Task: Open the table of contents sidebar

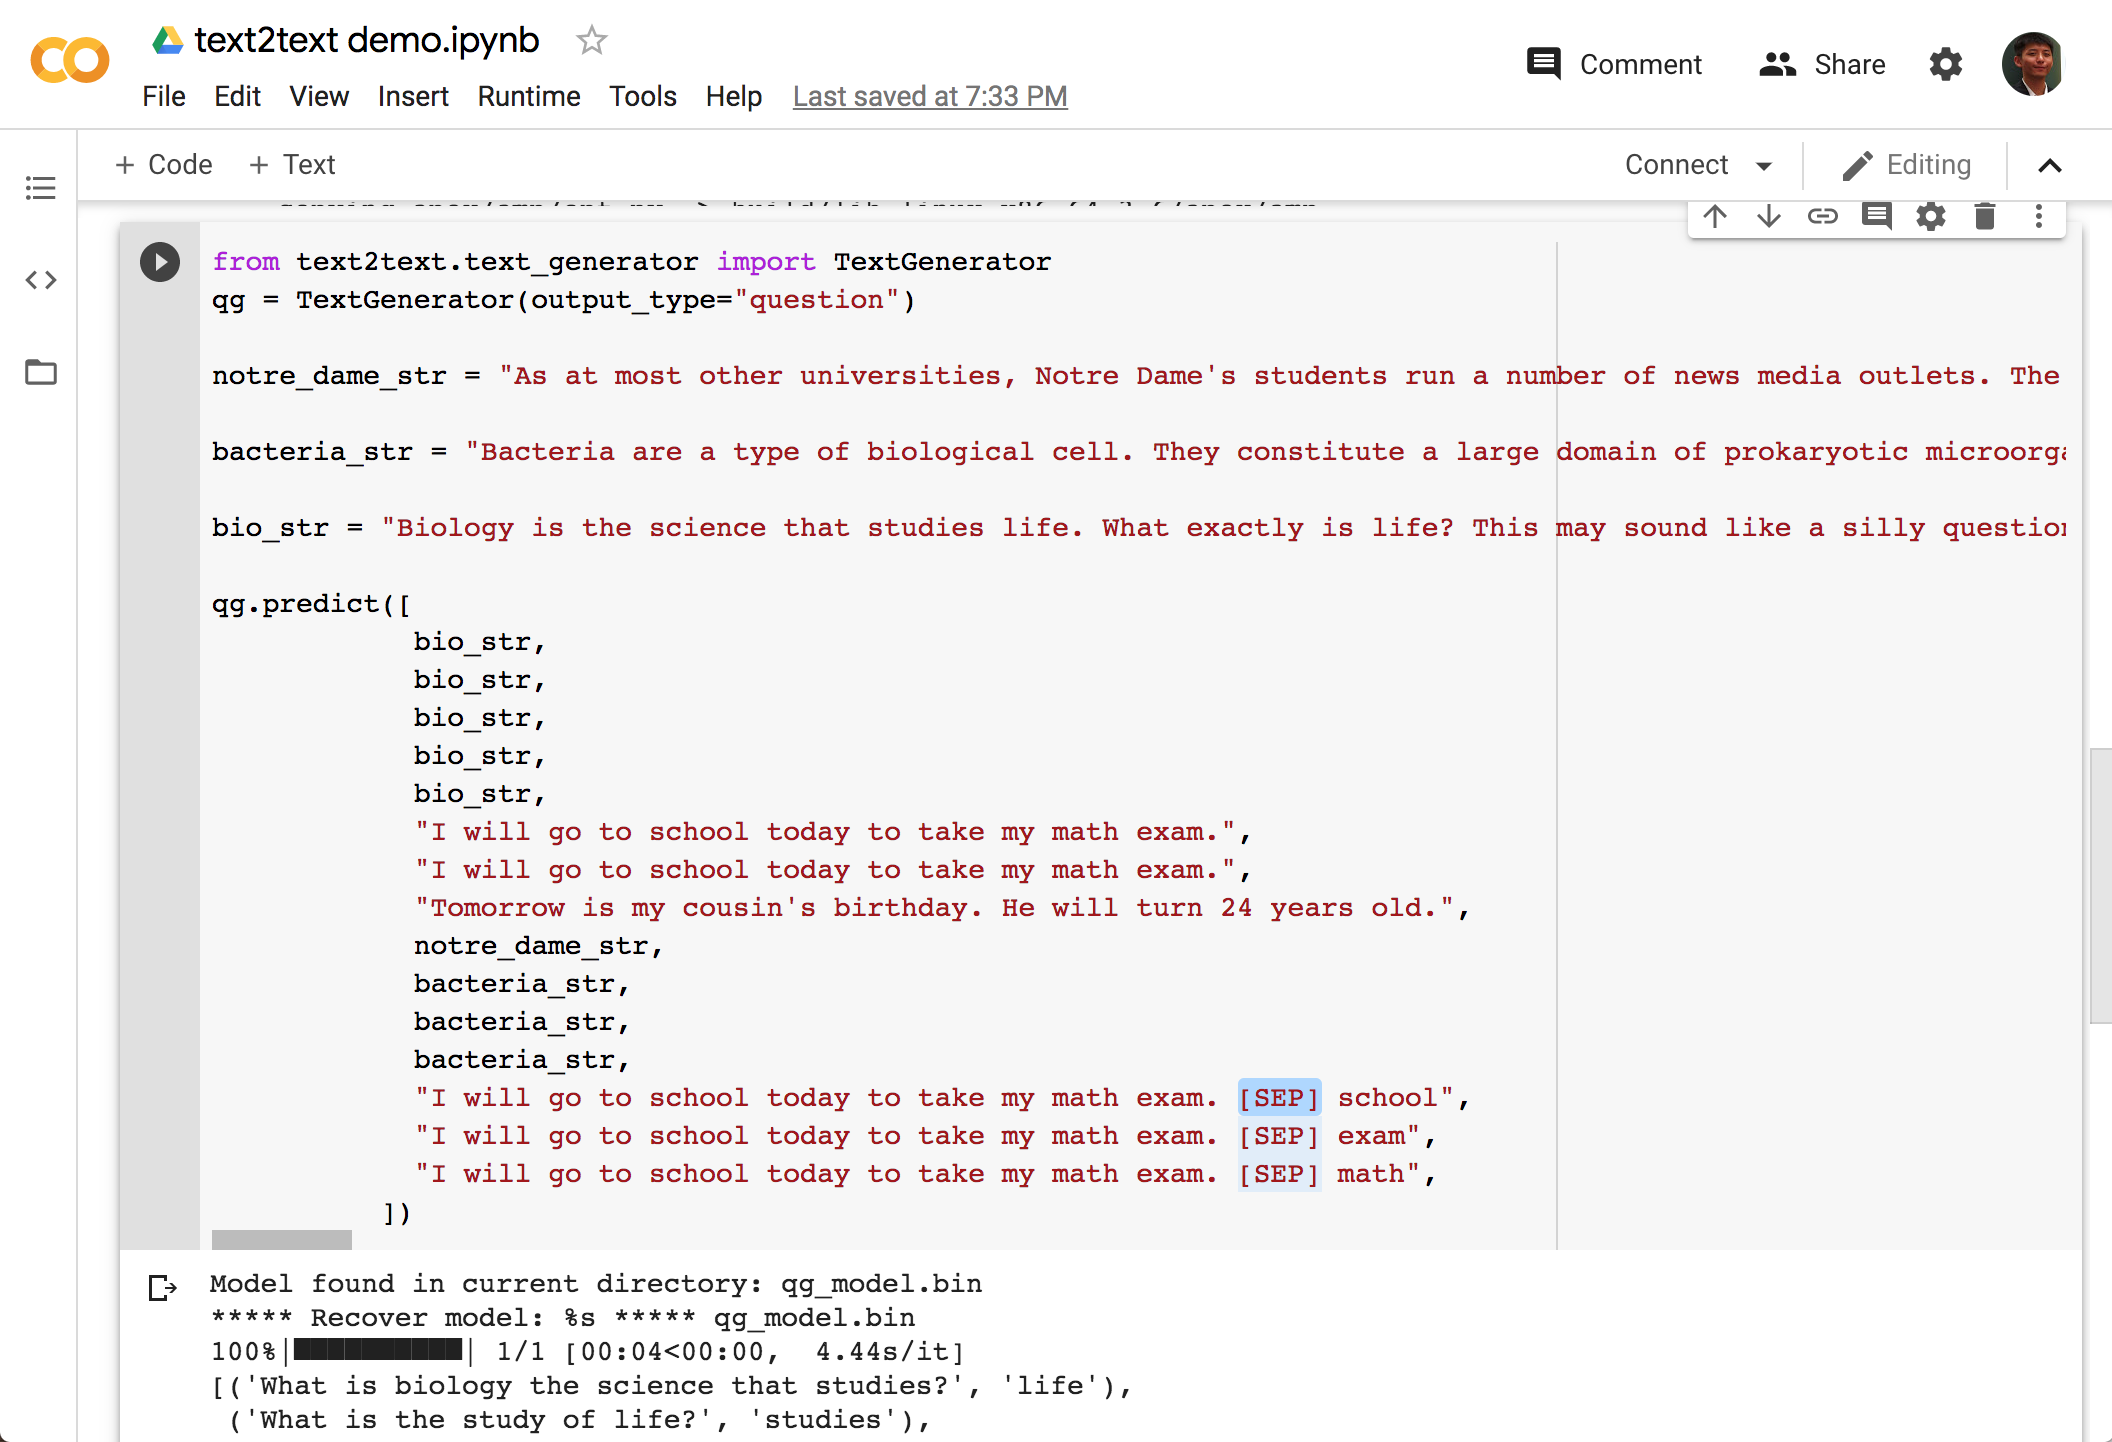Action: click(x=41, y=188)
